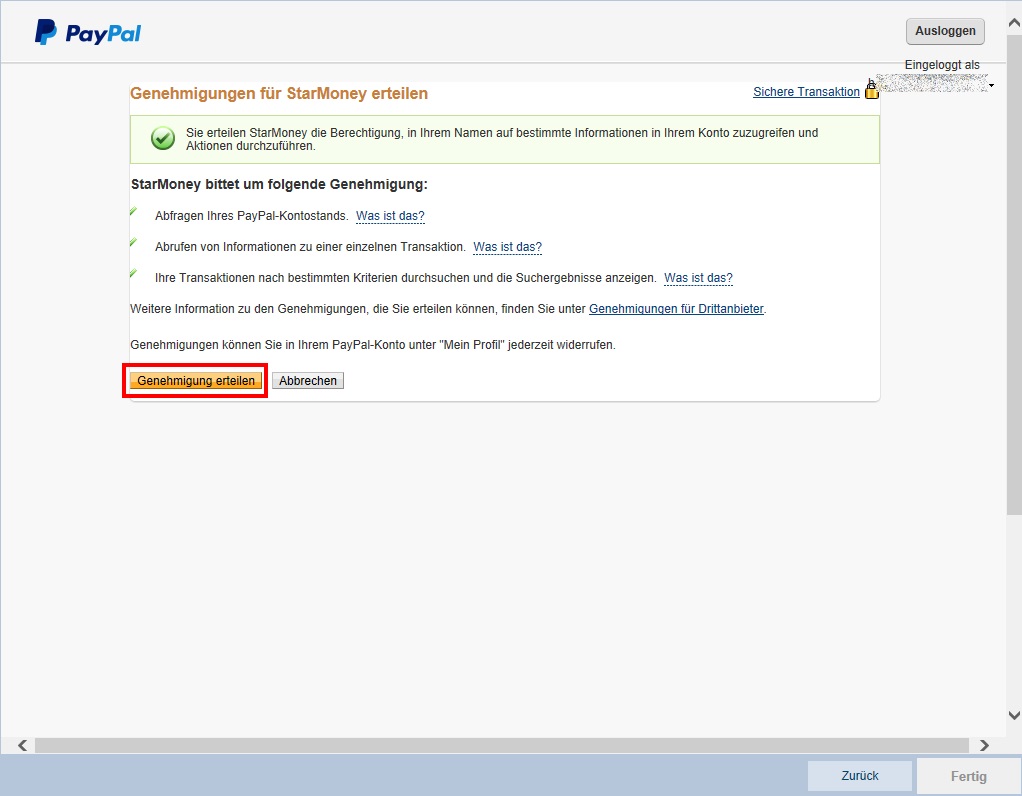The image size is (1022, 796).
Task: Expand the logged-in account dropdown arrow
Action: point(991,85)
